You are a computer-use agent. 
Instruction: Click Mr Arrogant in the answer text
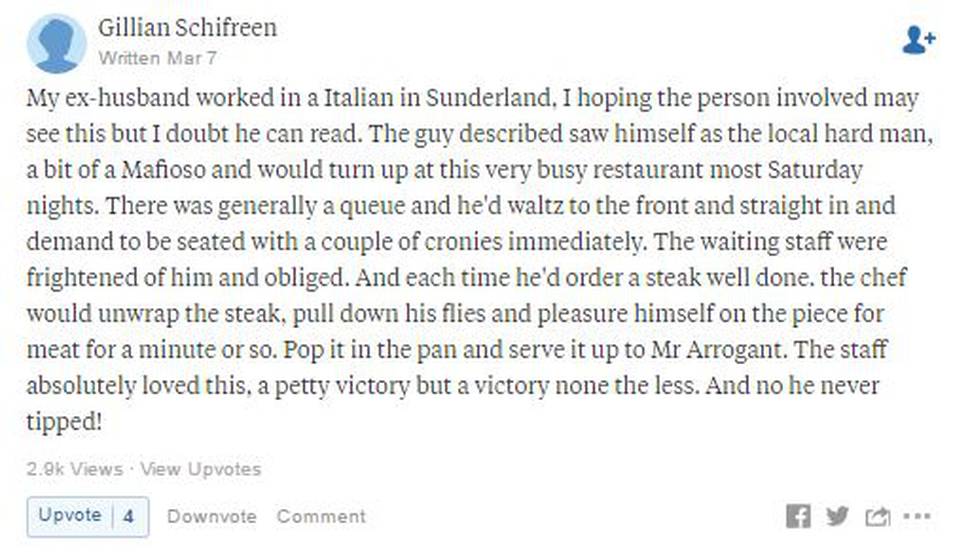click(719, 350)
